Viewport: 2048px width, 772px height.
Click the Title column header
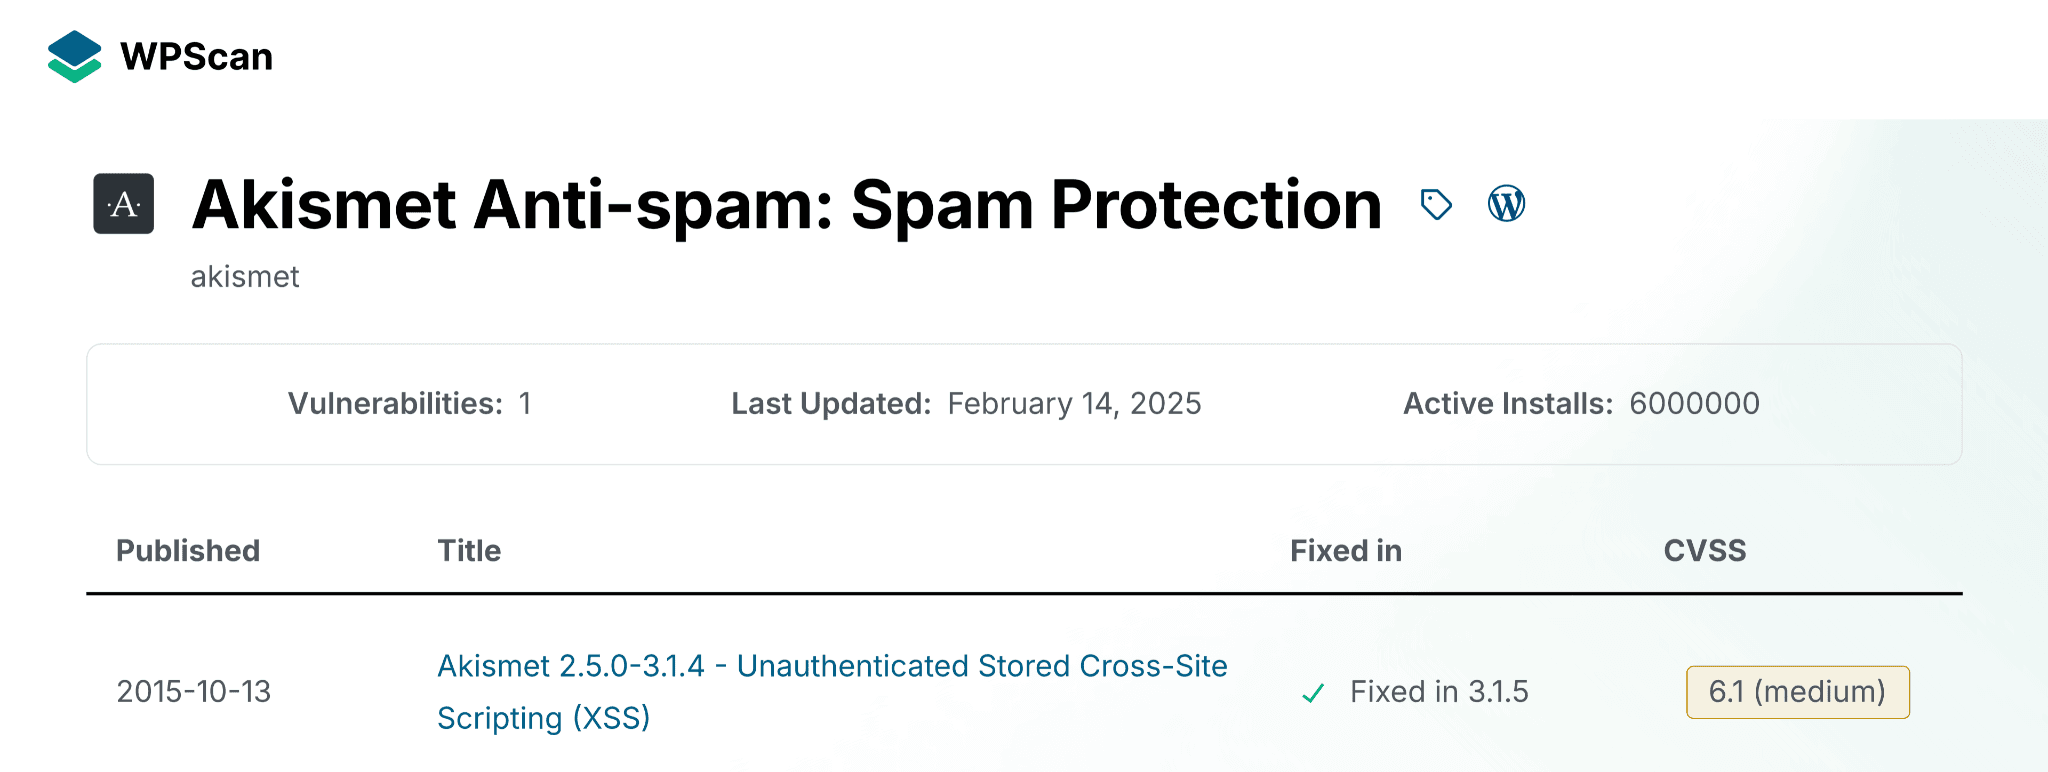[469, 551]
